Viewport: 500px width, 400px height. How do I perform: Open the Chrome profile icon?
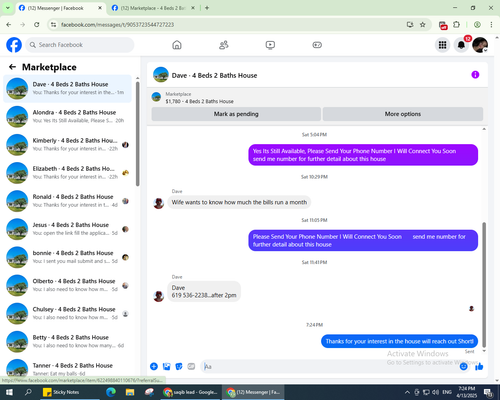[x=477, y=25]
